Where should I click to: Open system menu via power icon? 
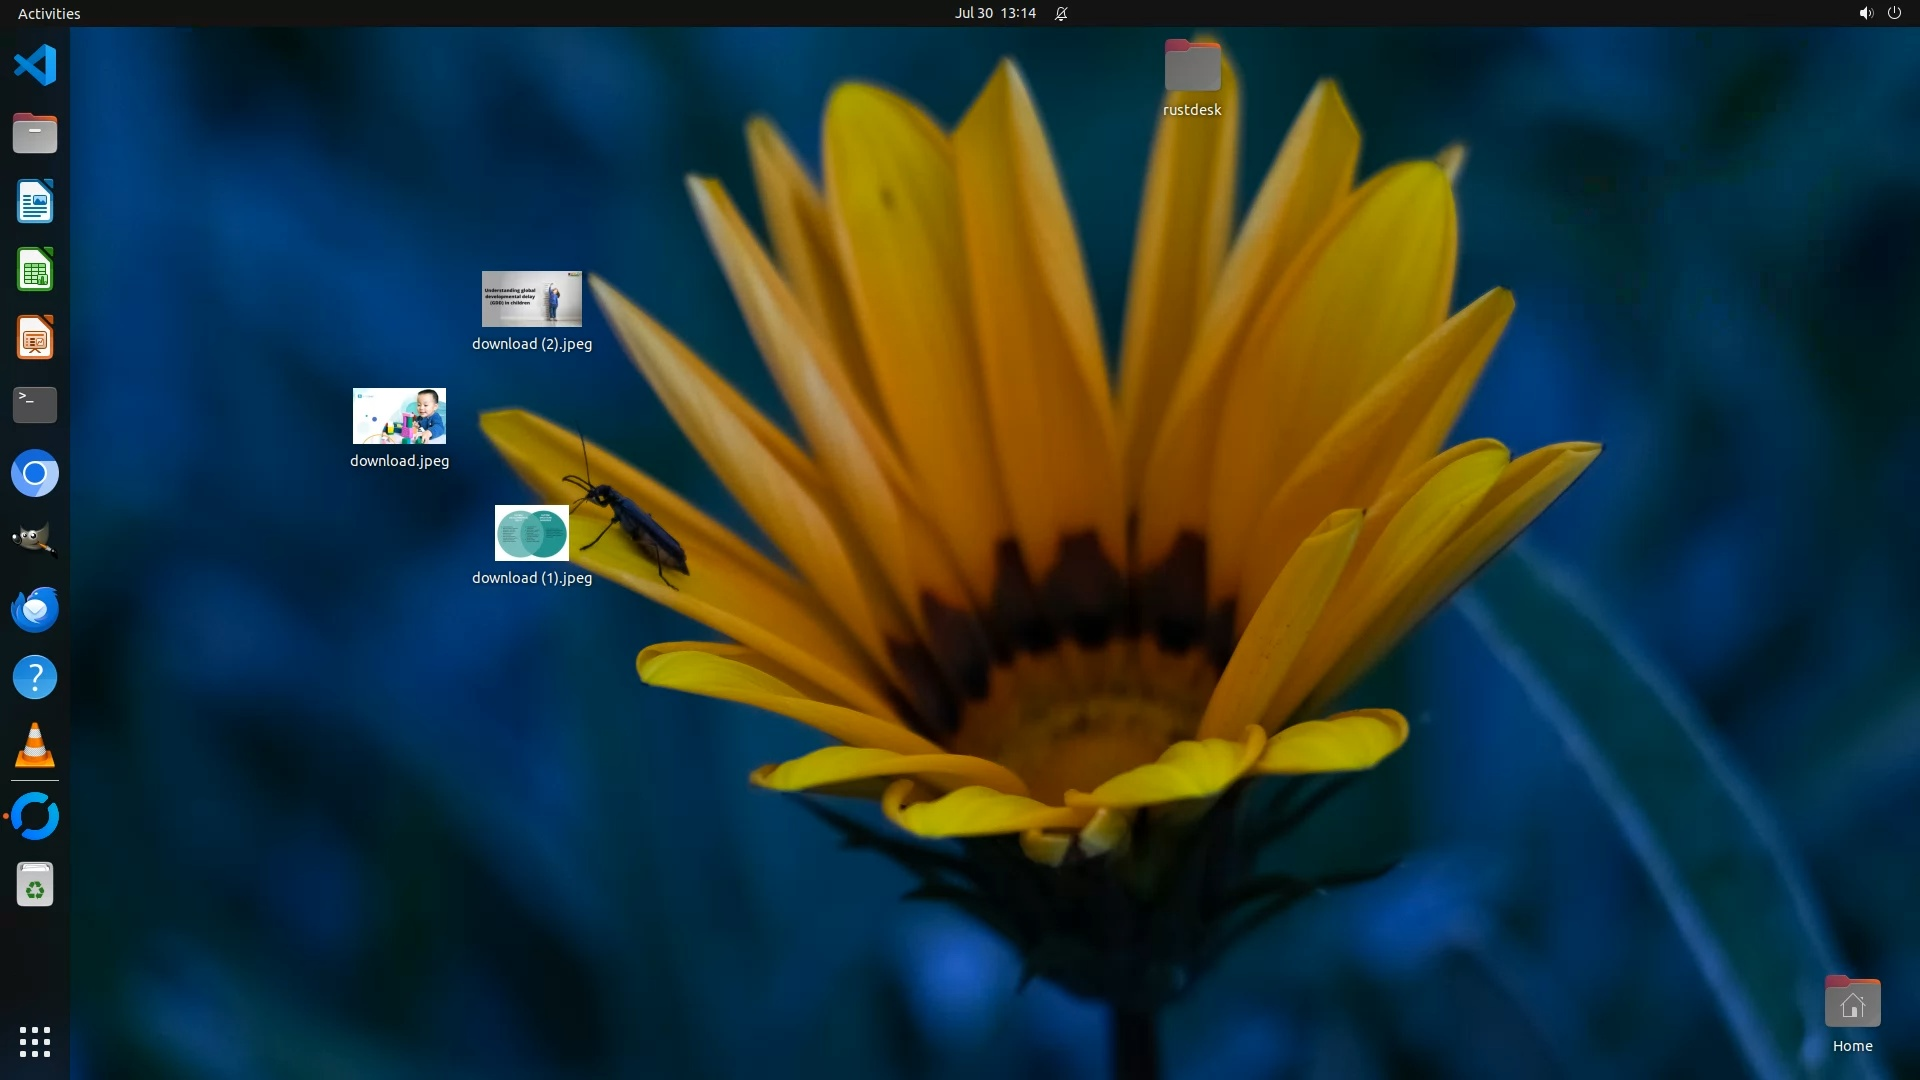(1894, 13)
